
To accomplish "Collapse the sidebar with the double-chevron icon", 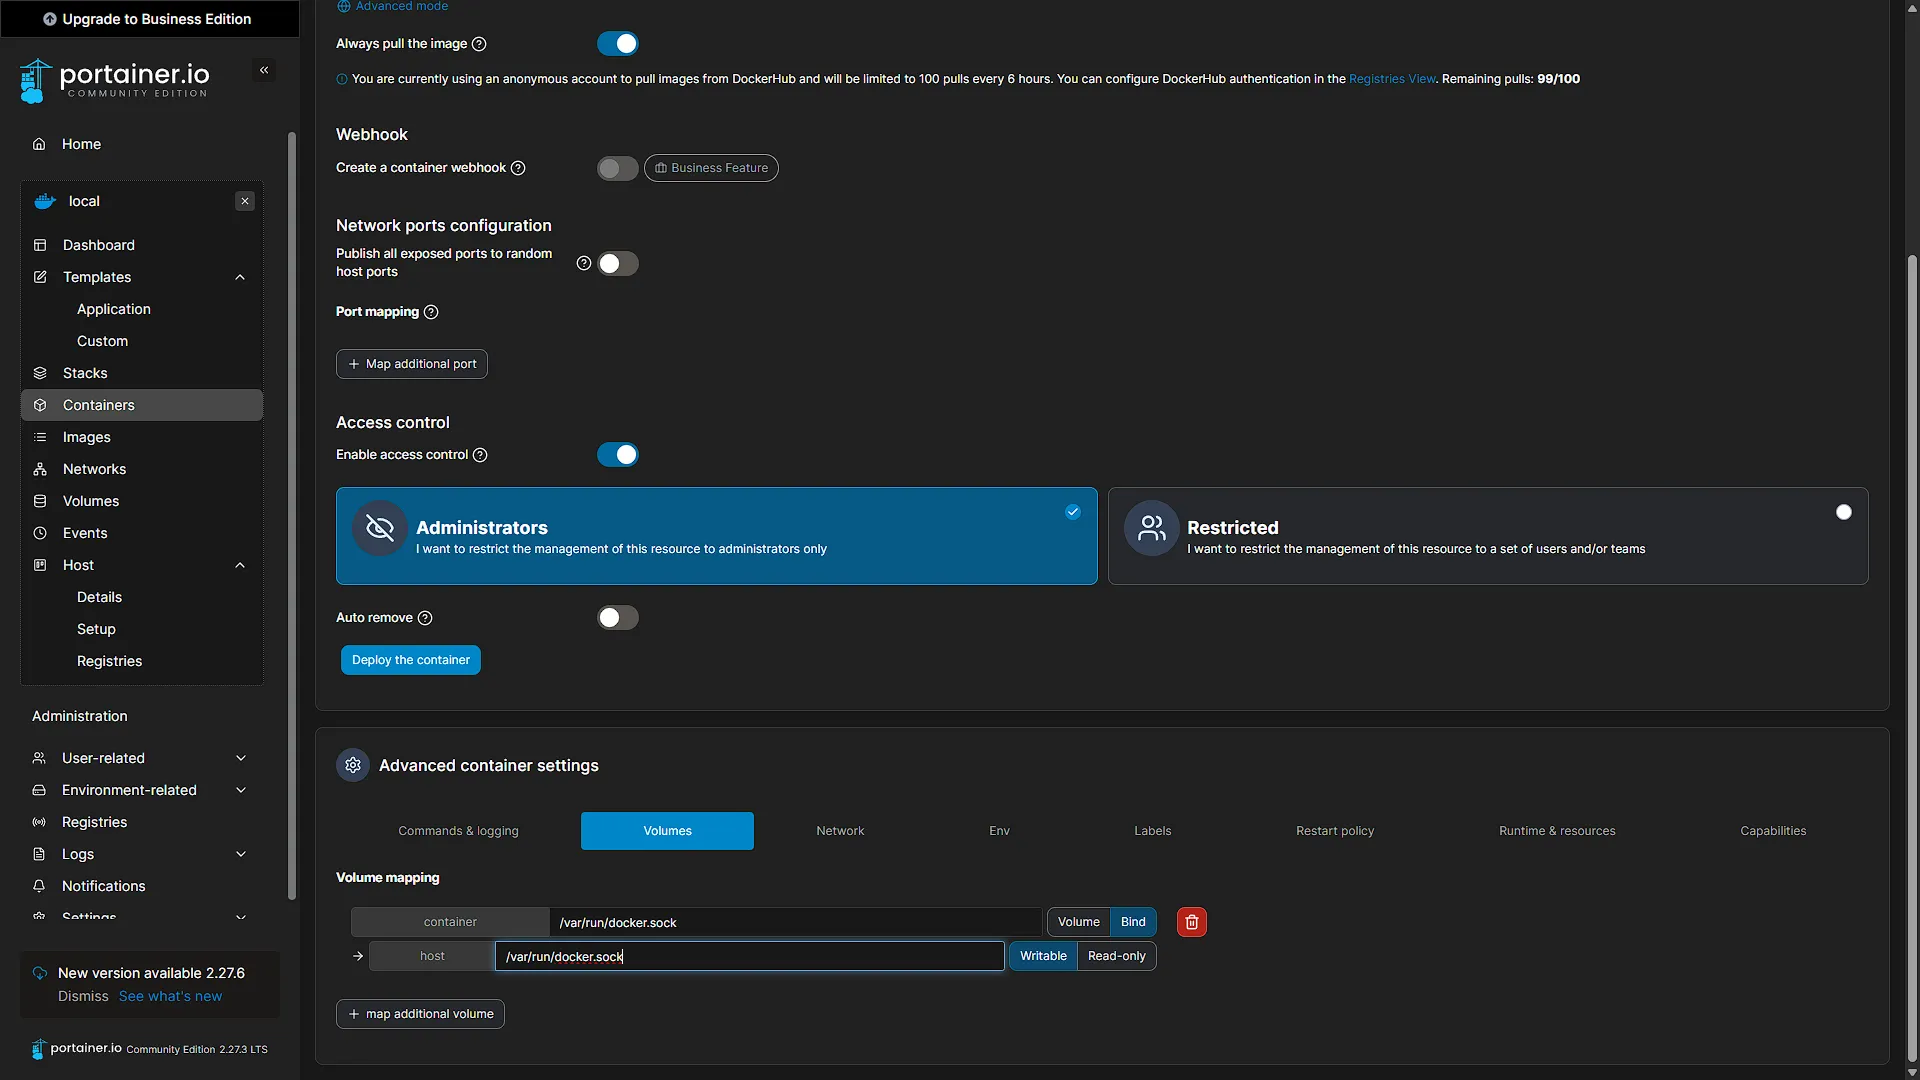I will [264, 70].
